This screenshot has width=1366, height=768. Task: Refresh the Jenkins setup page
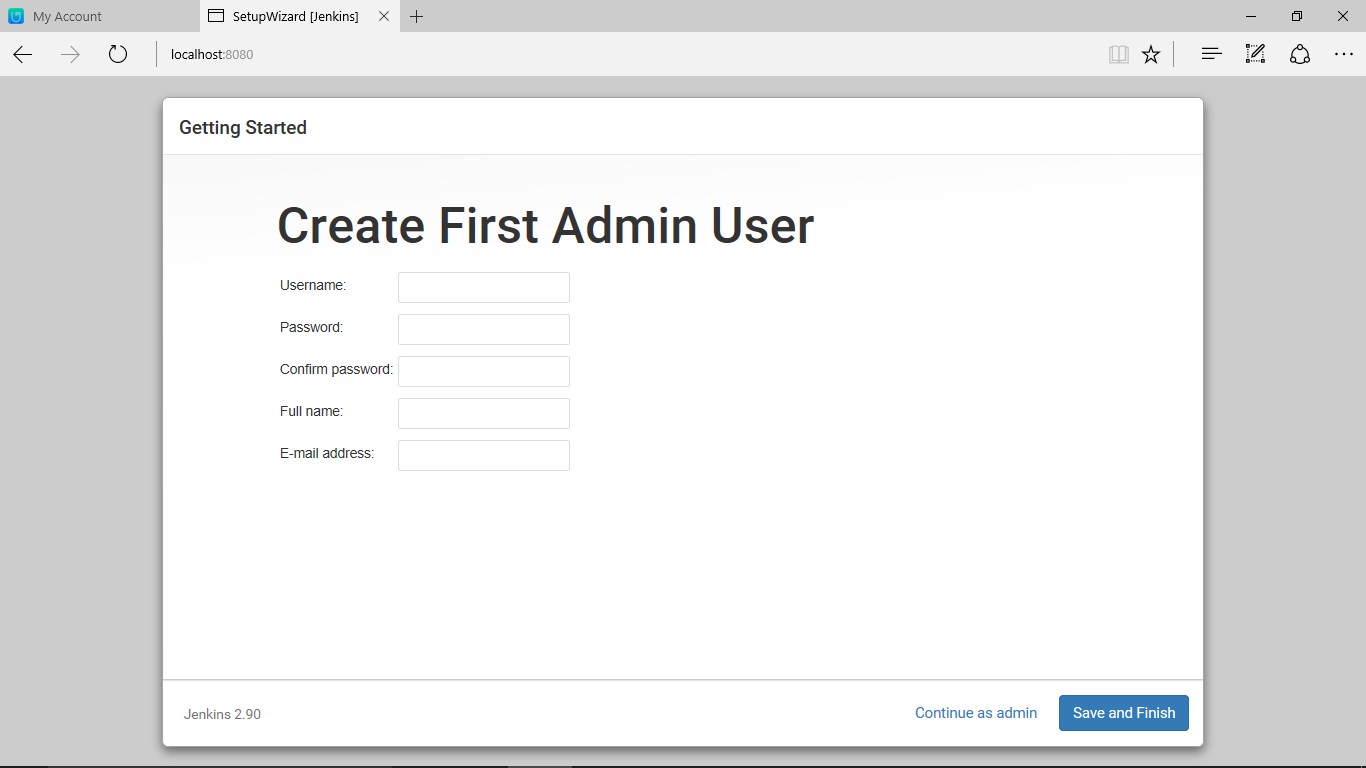[x=117, y=54]
